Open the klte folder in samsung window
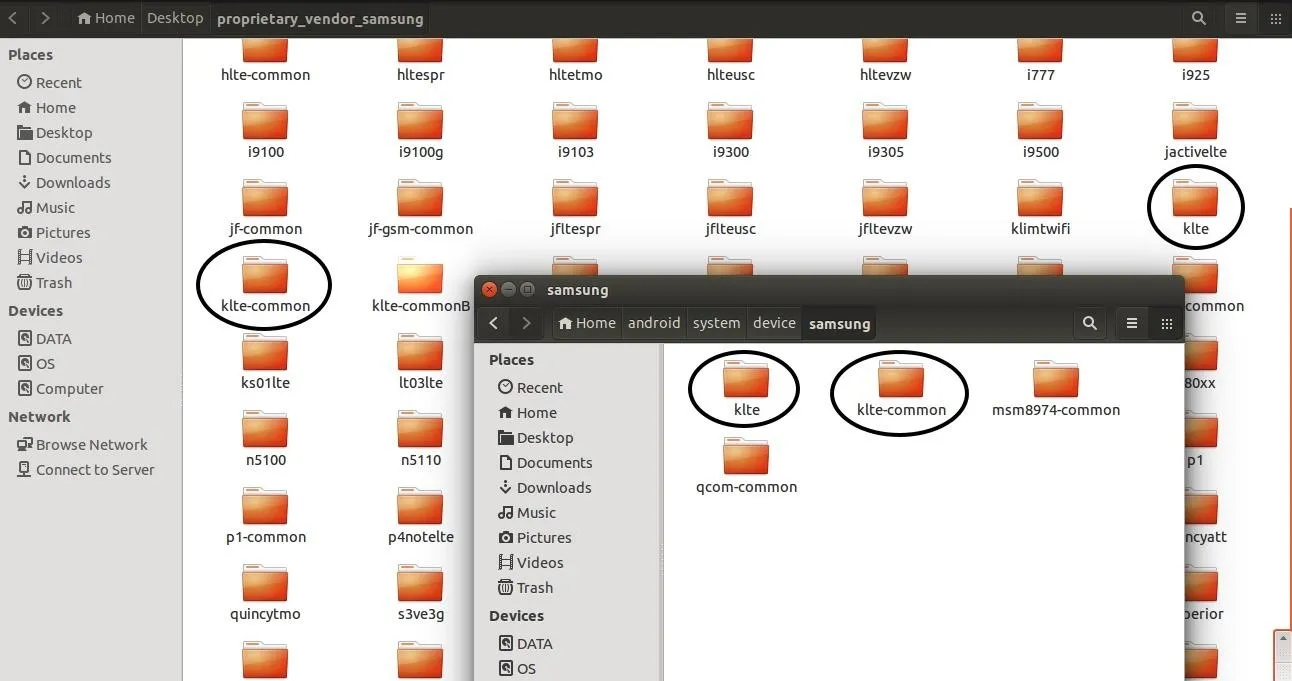This screenshot has width=1292, height=681. point(746,389)
